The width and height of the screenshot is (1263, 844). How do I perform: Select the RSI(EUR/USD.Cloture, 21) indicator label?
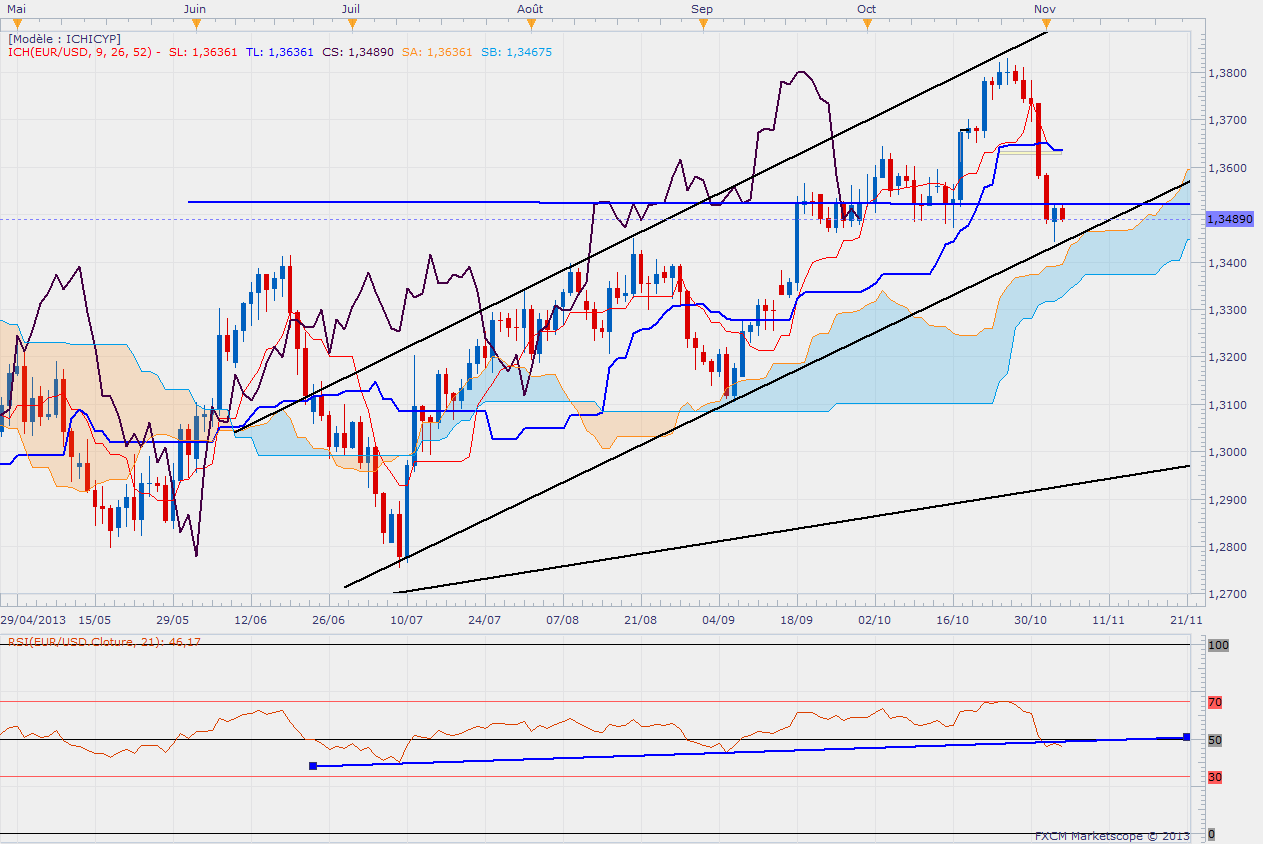click(x=103, y=640)
